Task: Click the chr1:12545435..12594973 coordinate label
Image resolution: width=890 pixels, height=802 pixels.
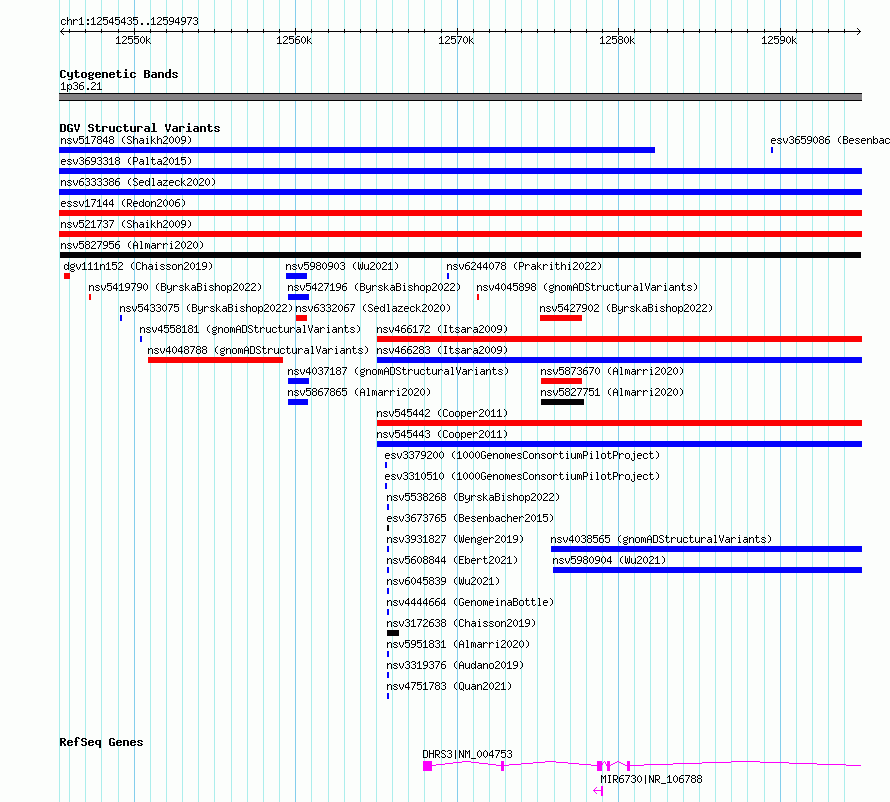Action: tap(129, 22)
